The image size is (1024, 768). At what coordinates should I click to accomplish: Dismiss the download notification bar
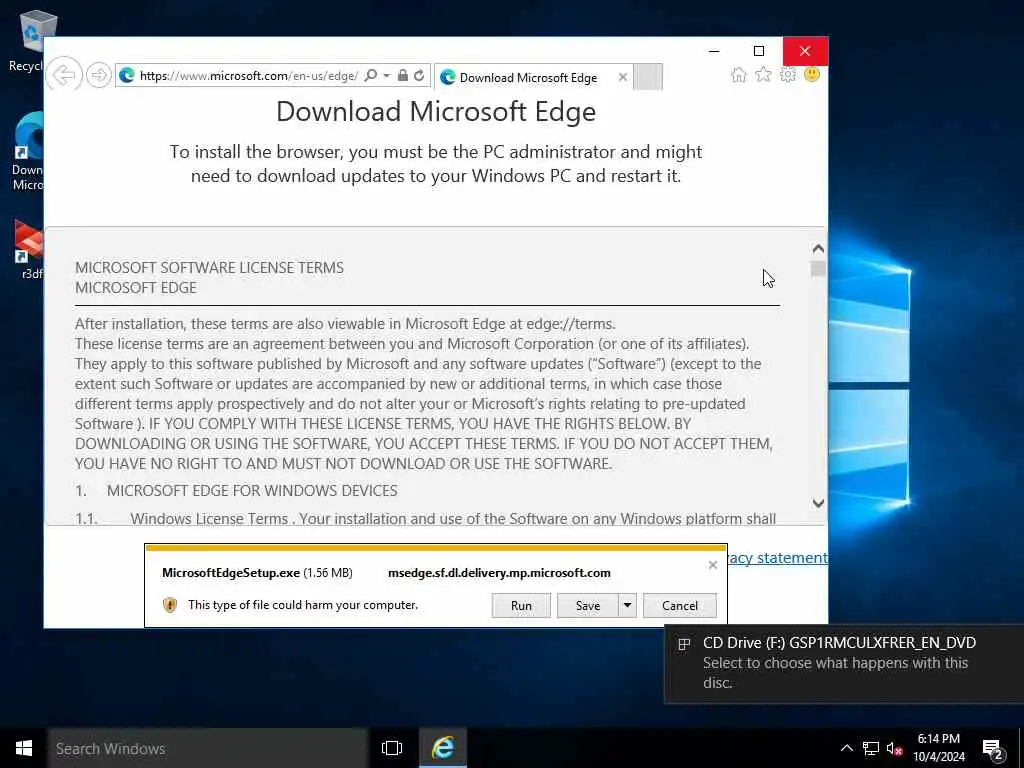[712, 565]
